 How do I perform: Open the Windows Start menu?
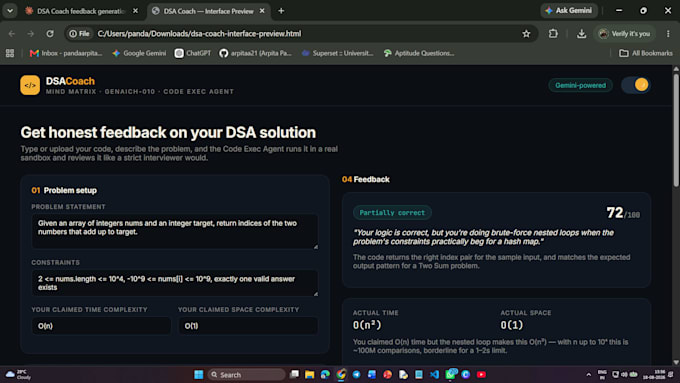point(199,374)
